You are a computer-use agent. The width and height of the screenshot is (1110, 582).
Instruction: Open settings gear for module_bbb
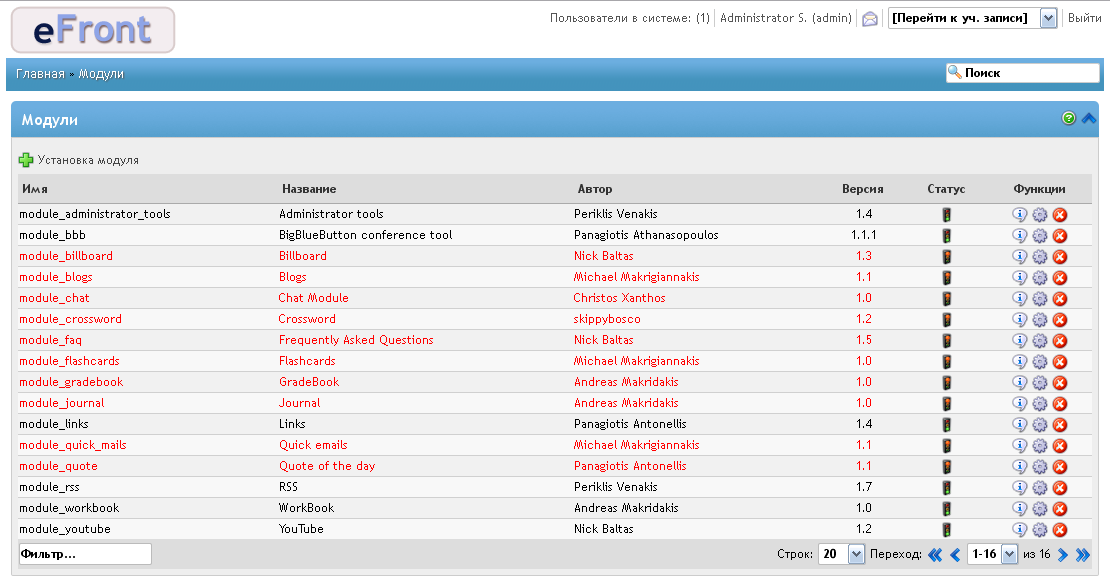1040,236
